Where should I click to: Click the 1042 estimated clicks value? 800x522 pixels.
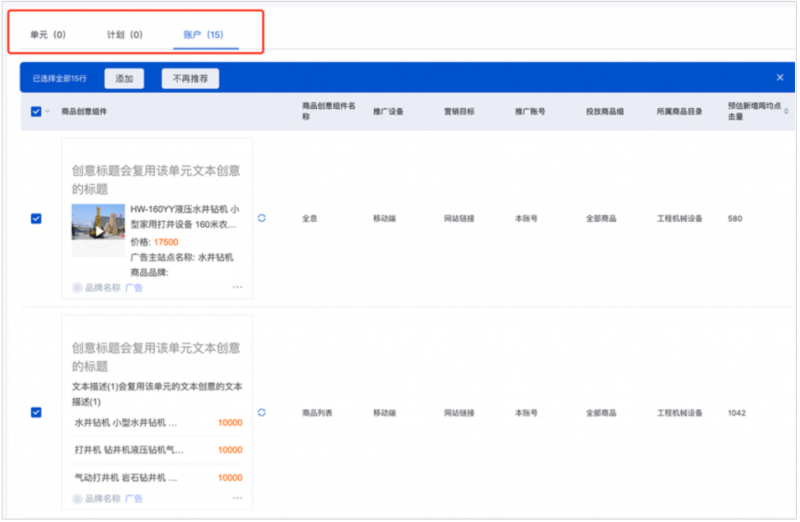[737, 412]
